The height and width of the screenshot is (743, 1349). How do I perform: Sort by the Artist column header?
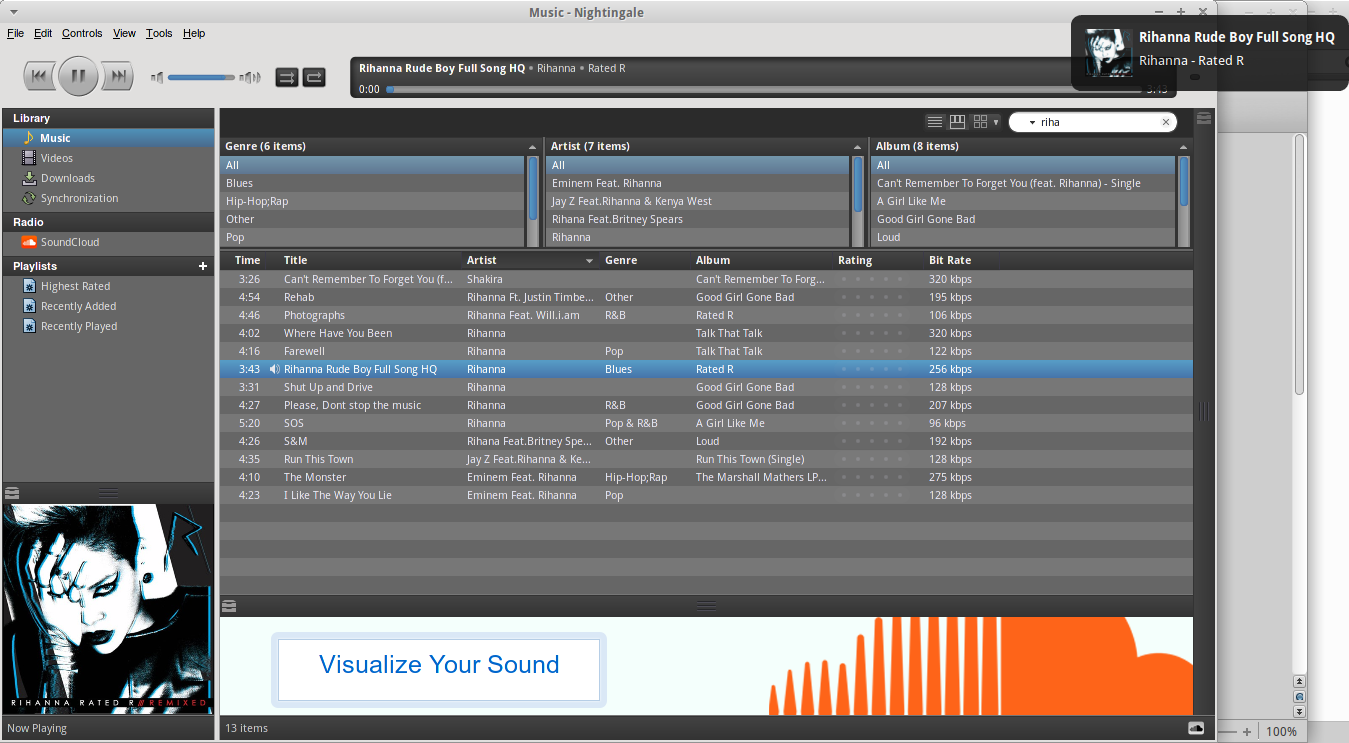(x=529, y=260)
